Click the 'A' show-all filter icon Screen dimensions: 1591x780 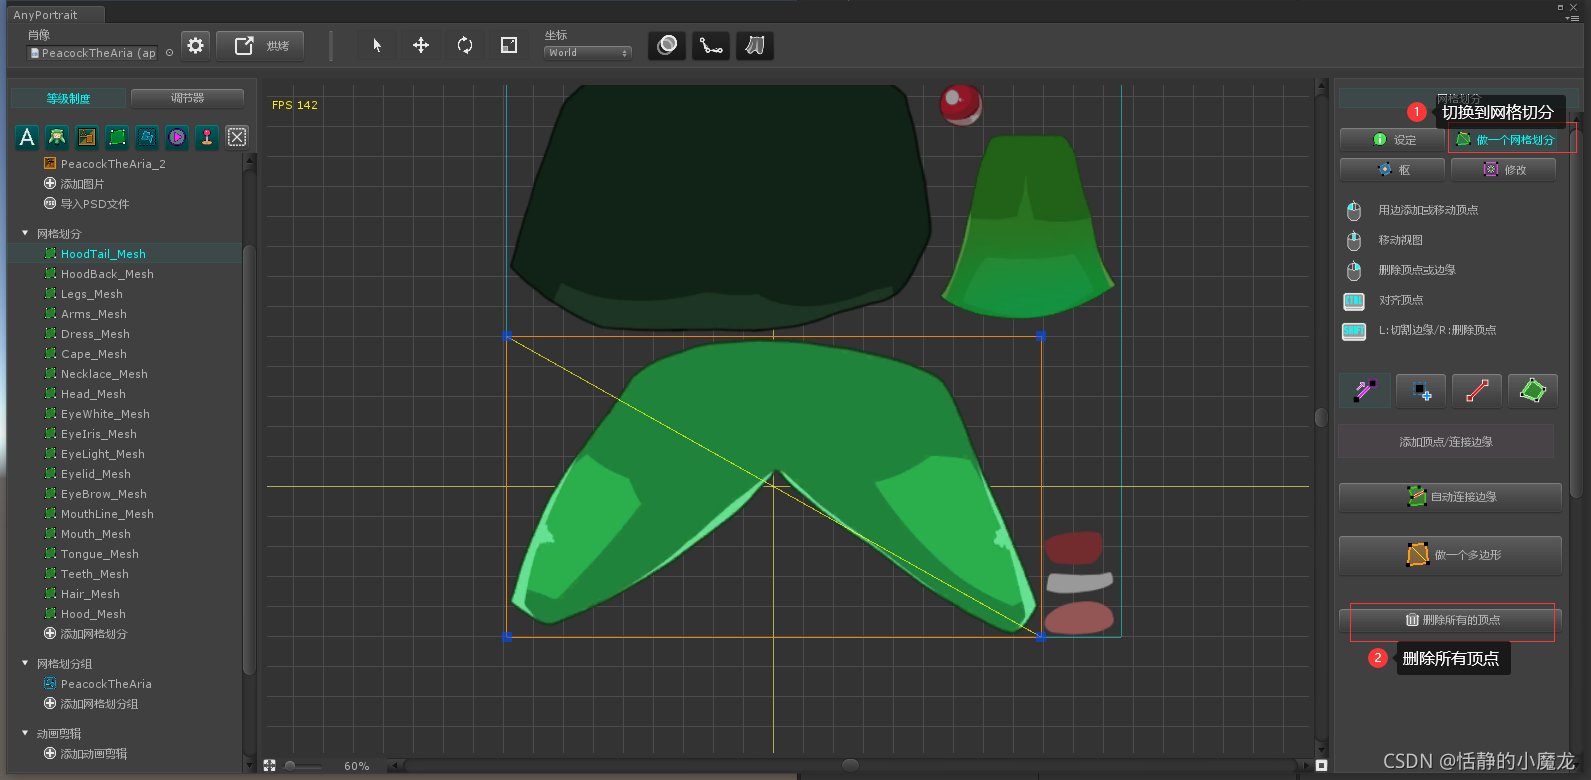tap(27, 137)
